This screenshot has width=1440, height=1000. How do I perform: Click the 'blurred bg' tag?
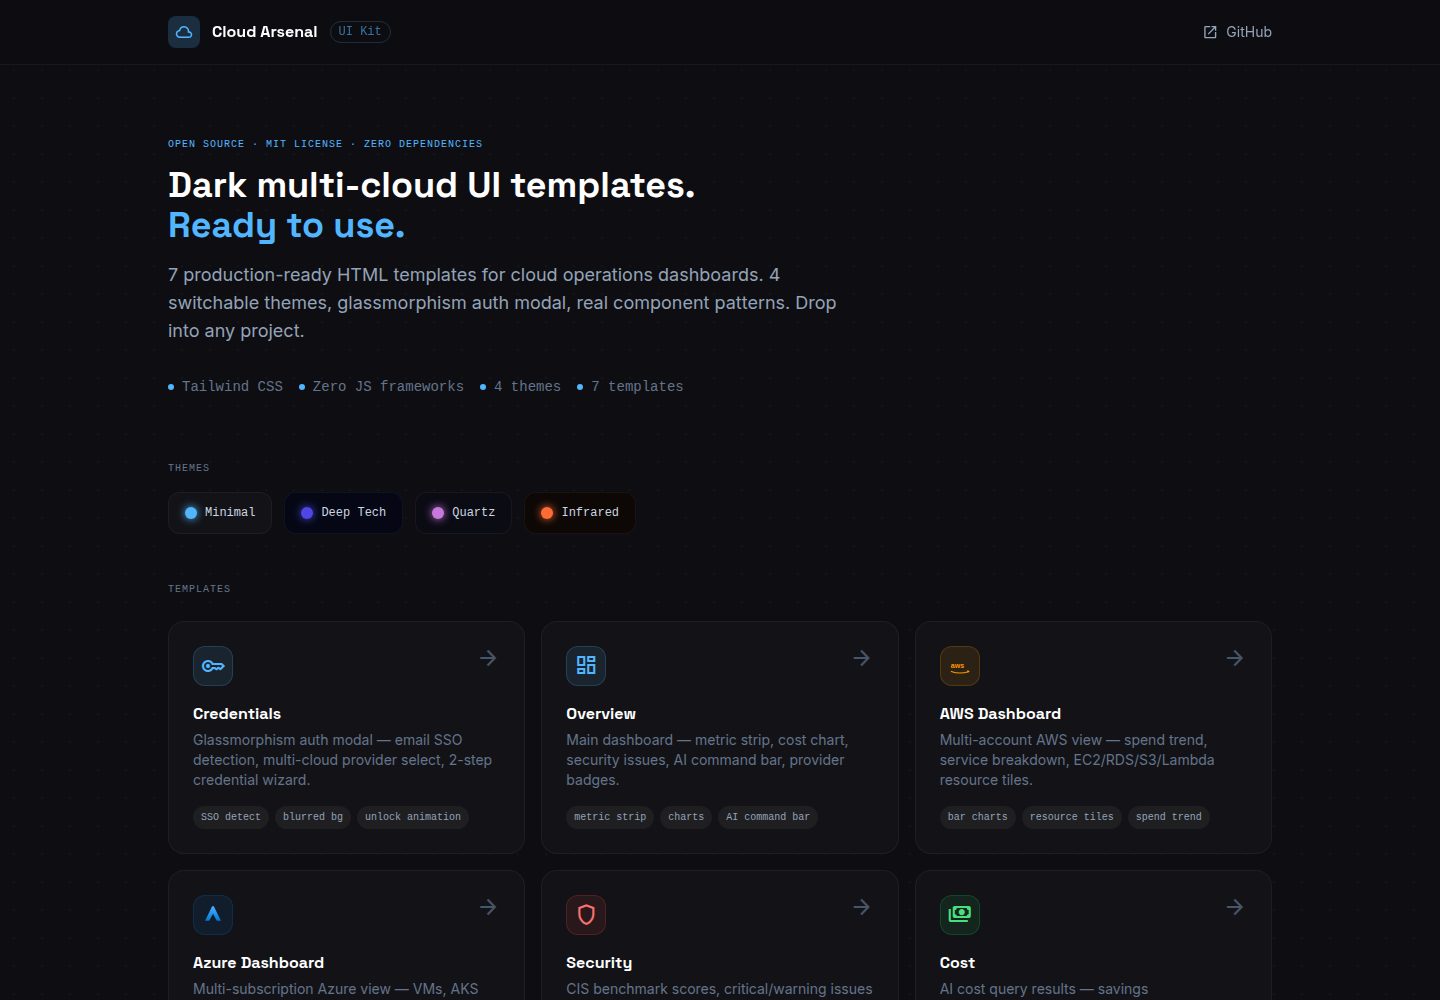(313, 817)
